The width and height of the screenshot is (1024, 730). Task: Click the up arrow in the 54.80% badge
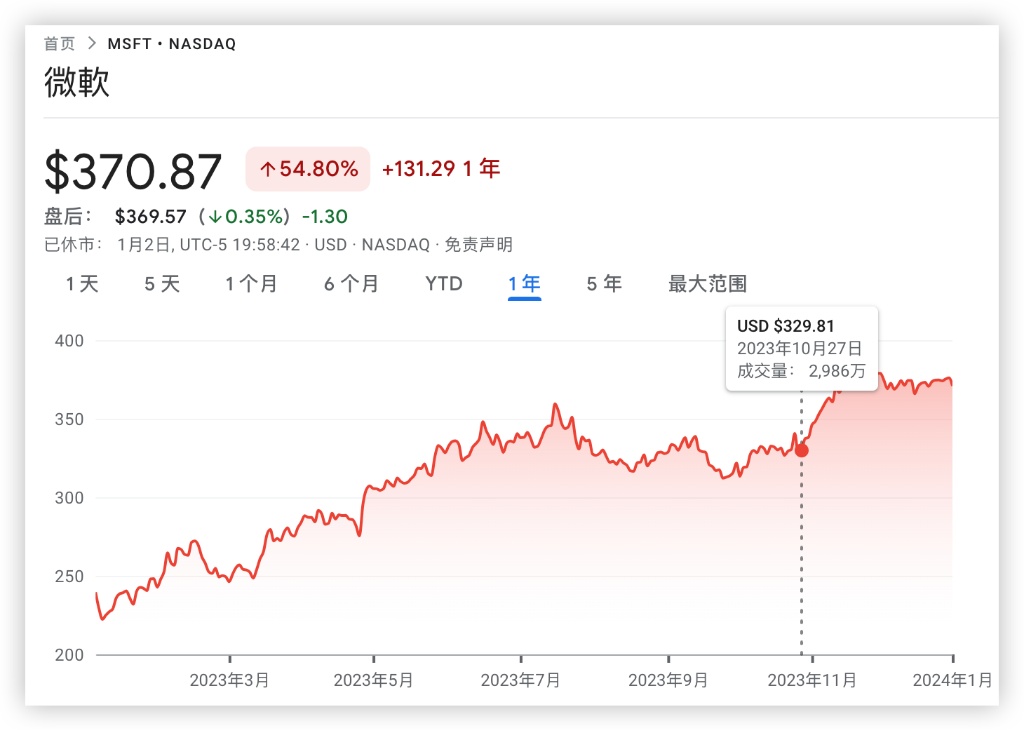pyautogui.click(x=267, y=170)
